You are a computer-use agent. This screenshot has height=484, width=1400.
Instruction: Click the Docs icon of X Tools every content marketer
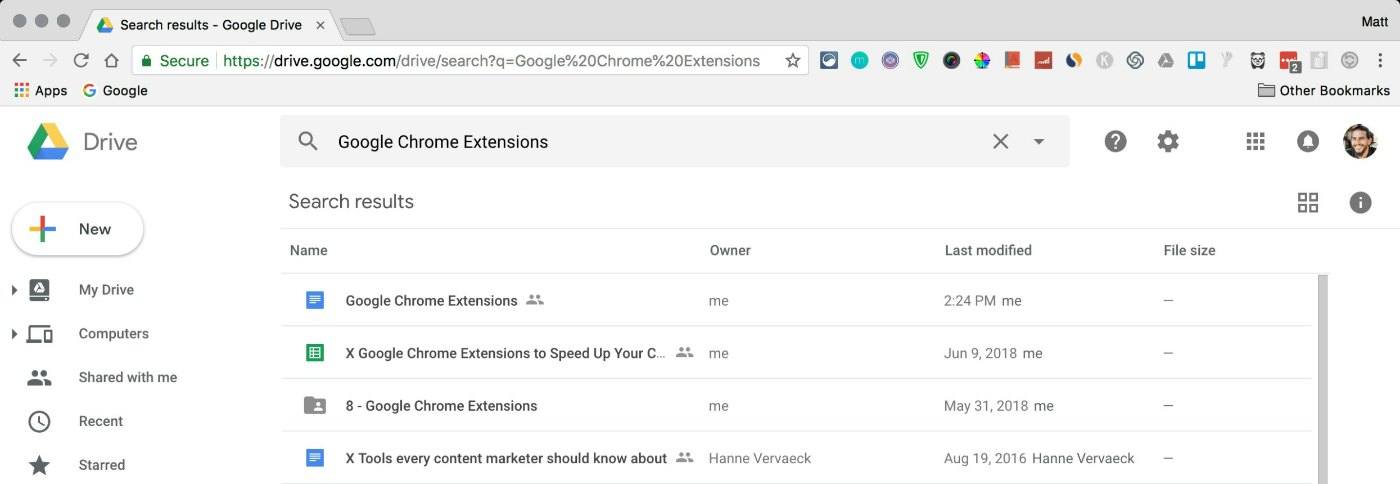pyautogui.click(x=315, y=458)
